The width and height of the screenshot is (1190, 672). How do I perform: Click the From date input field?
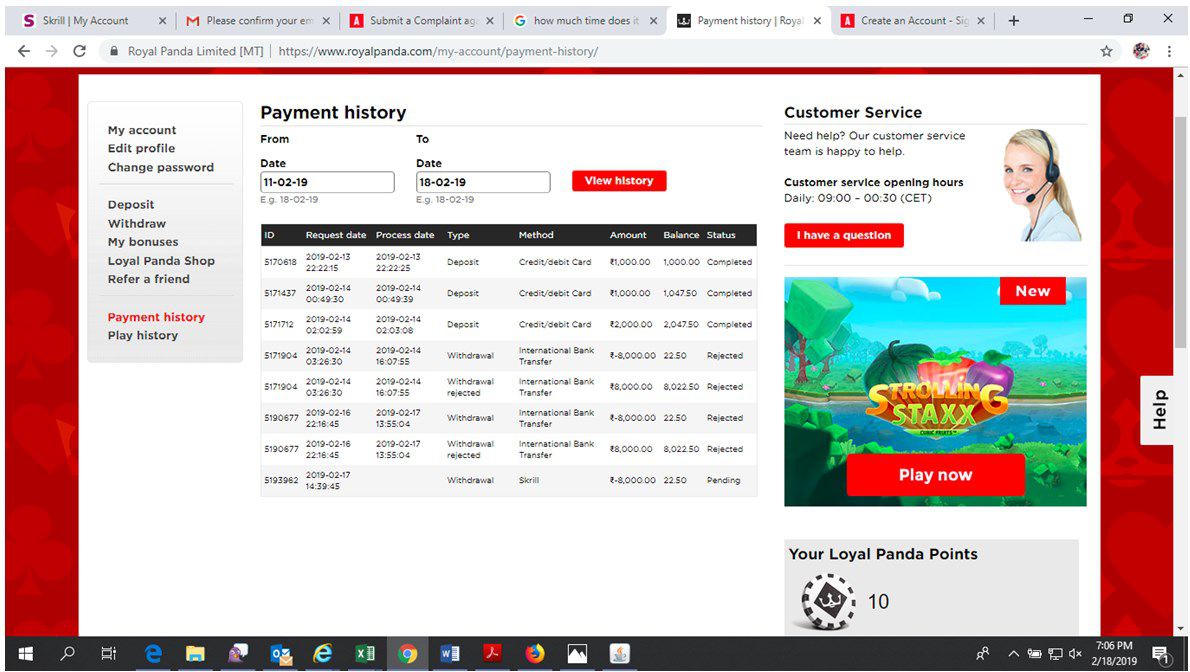click(x=327, y=182)
